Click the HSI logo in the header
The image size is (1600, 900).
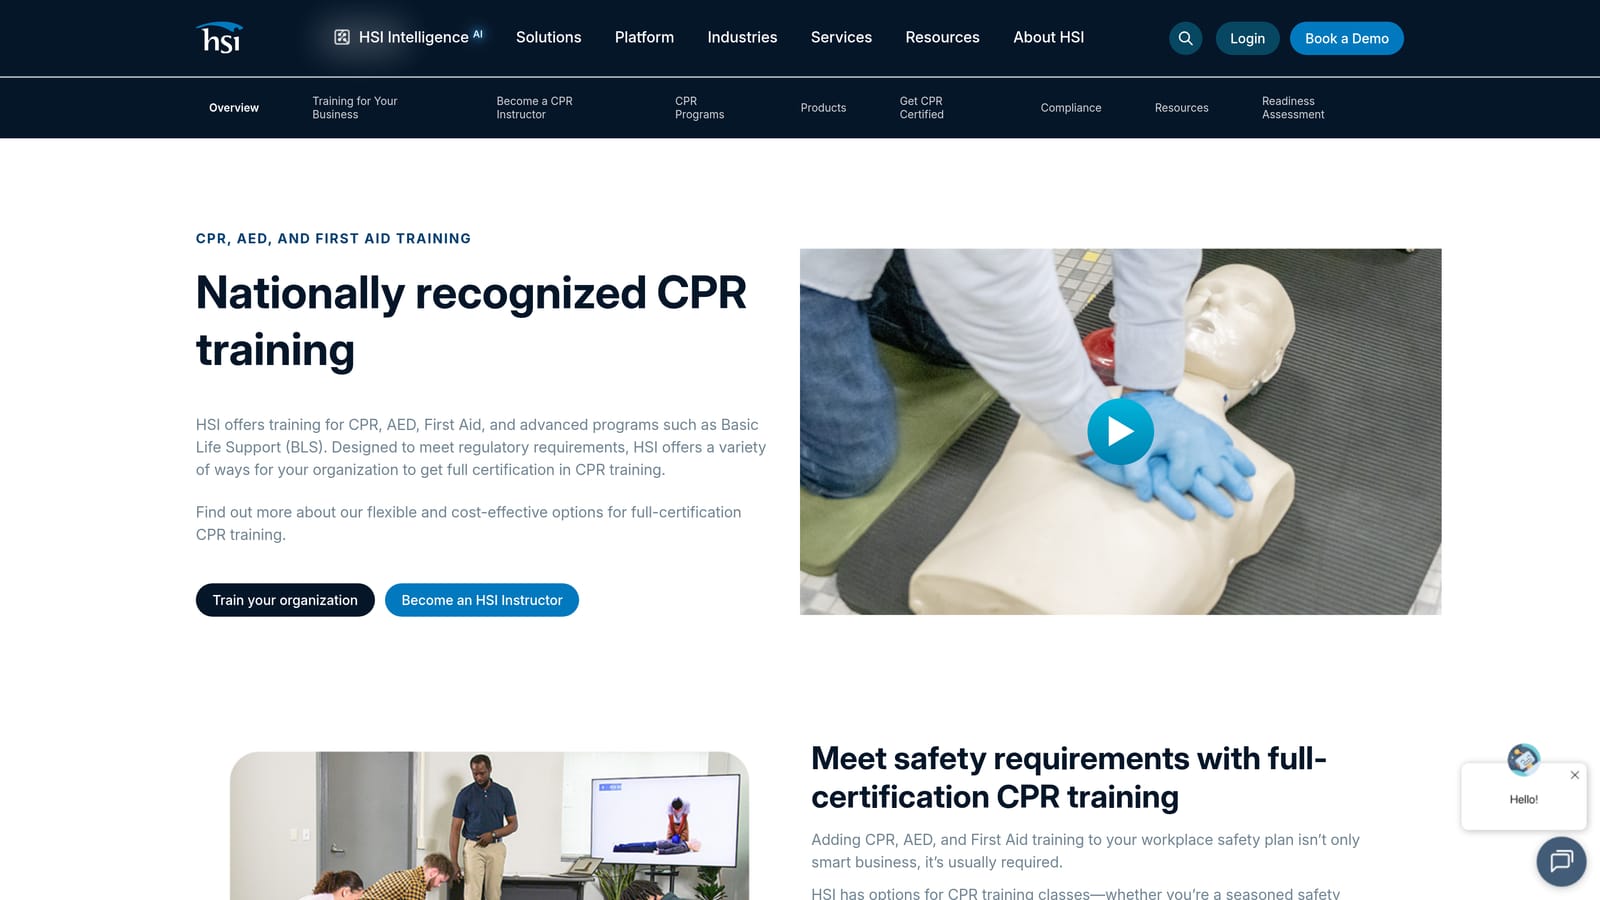click(x=219, y=37)
